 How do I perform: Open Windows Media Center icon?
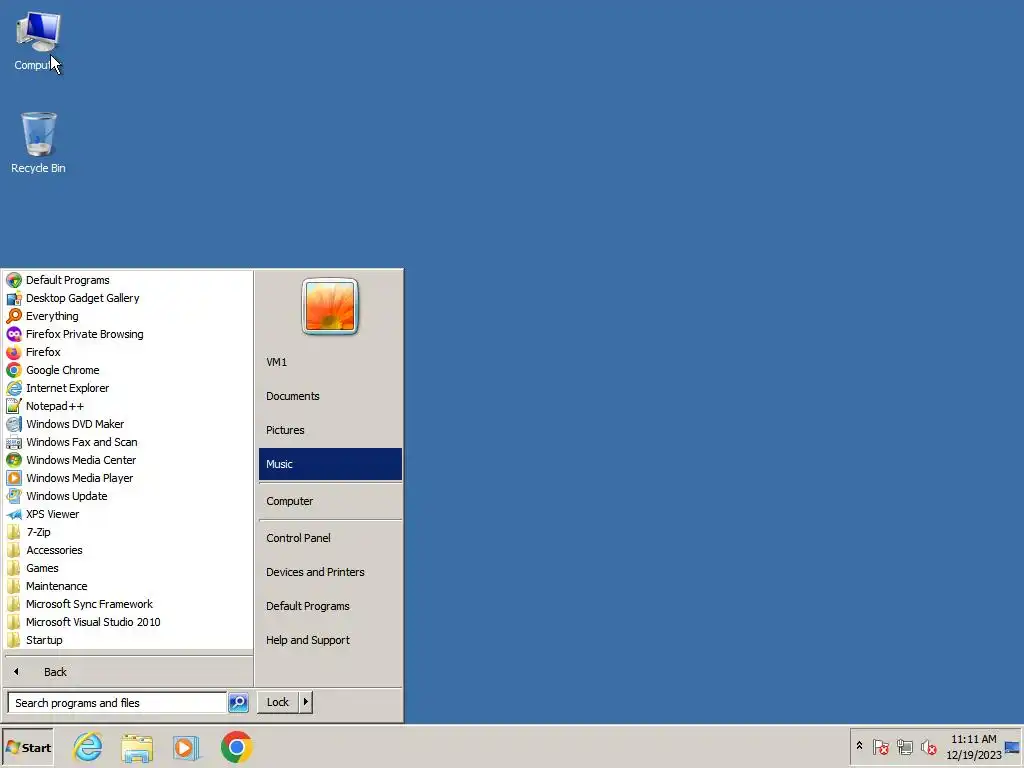(14, 460)
